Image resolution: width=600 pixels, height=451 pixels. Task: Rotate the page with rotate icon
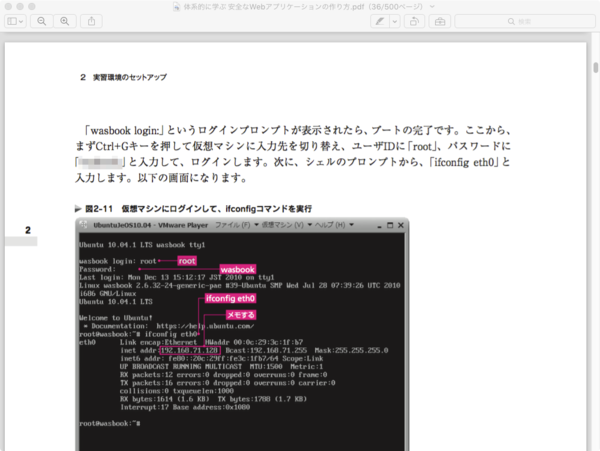414,21
